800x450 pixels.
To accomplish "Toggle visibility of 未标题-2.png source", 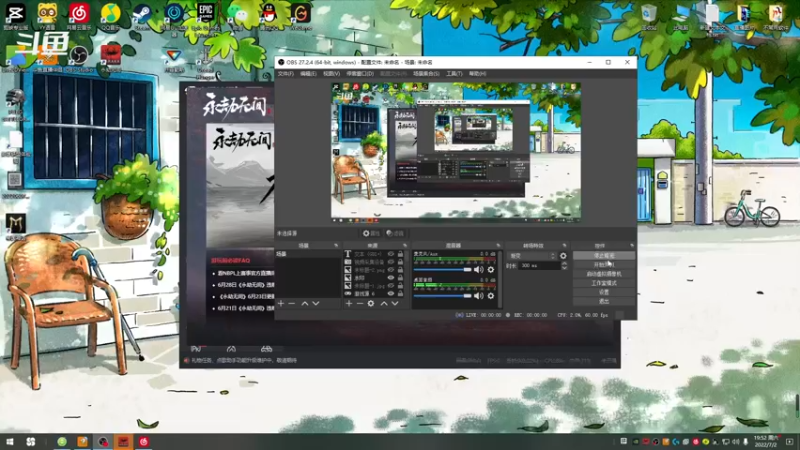I will 391,270.
